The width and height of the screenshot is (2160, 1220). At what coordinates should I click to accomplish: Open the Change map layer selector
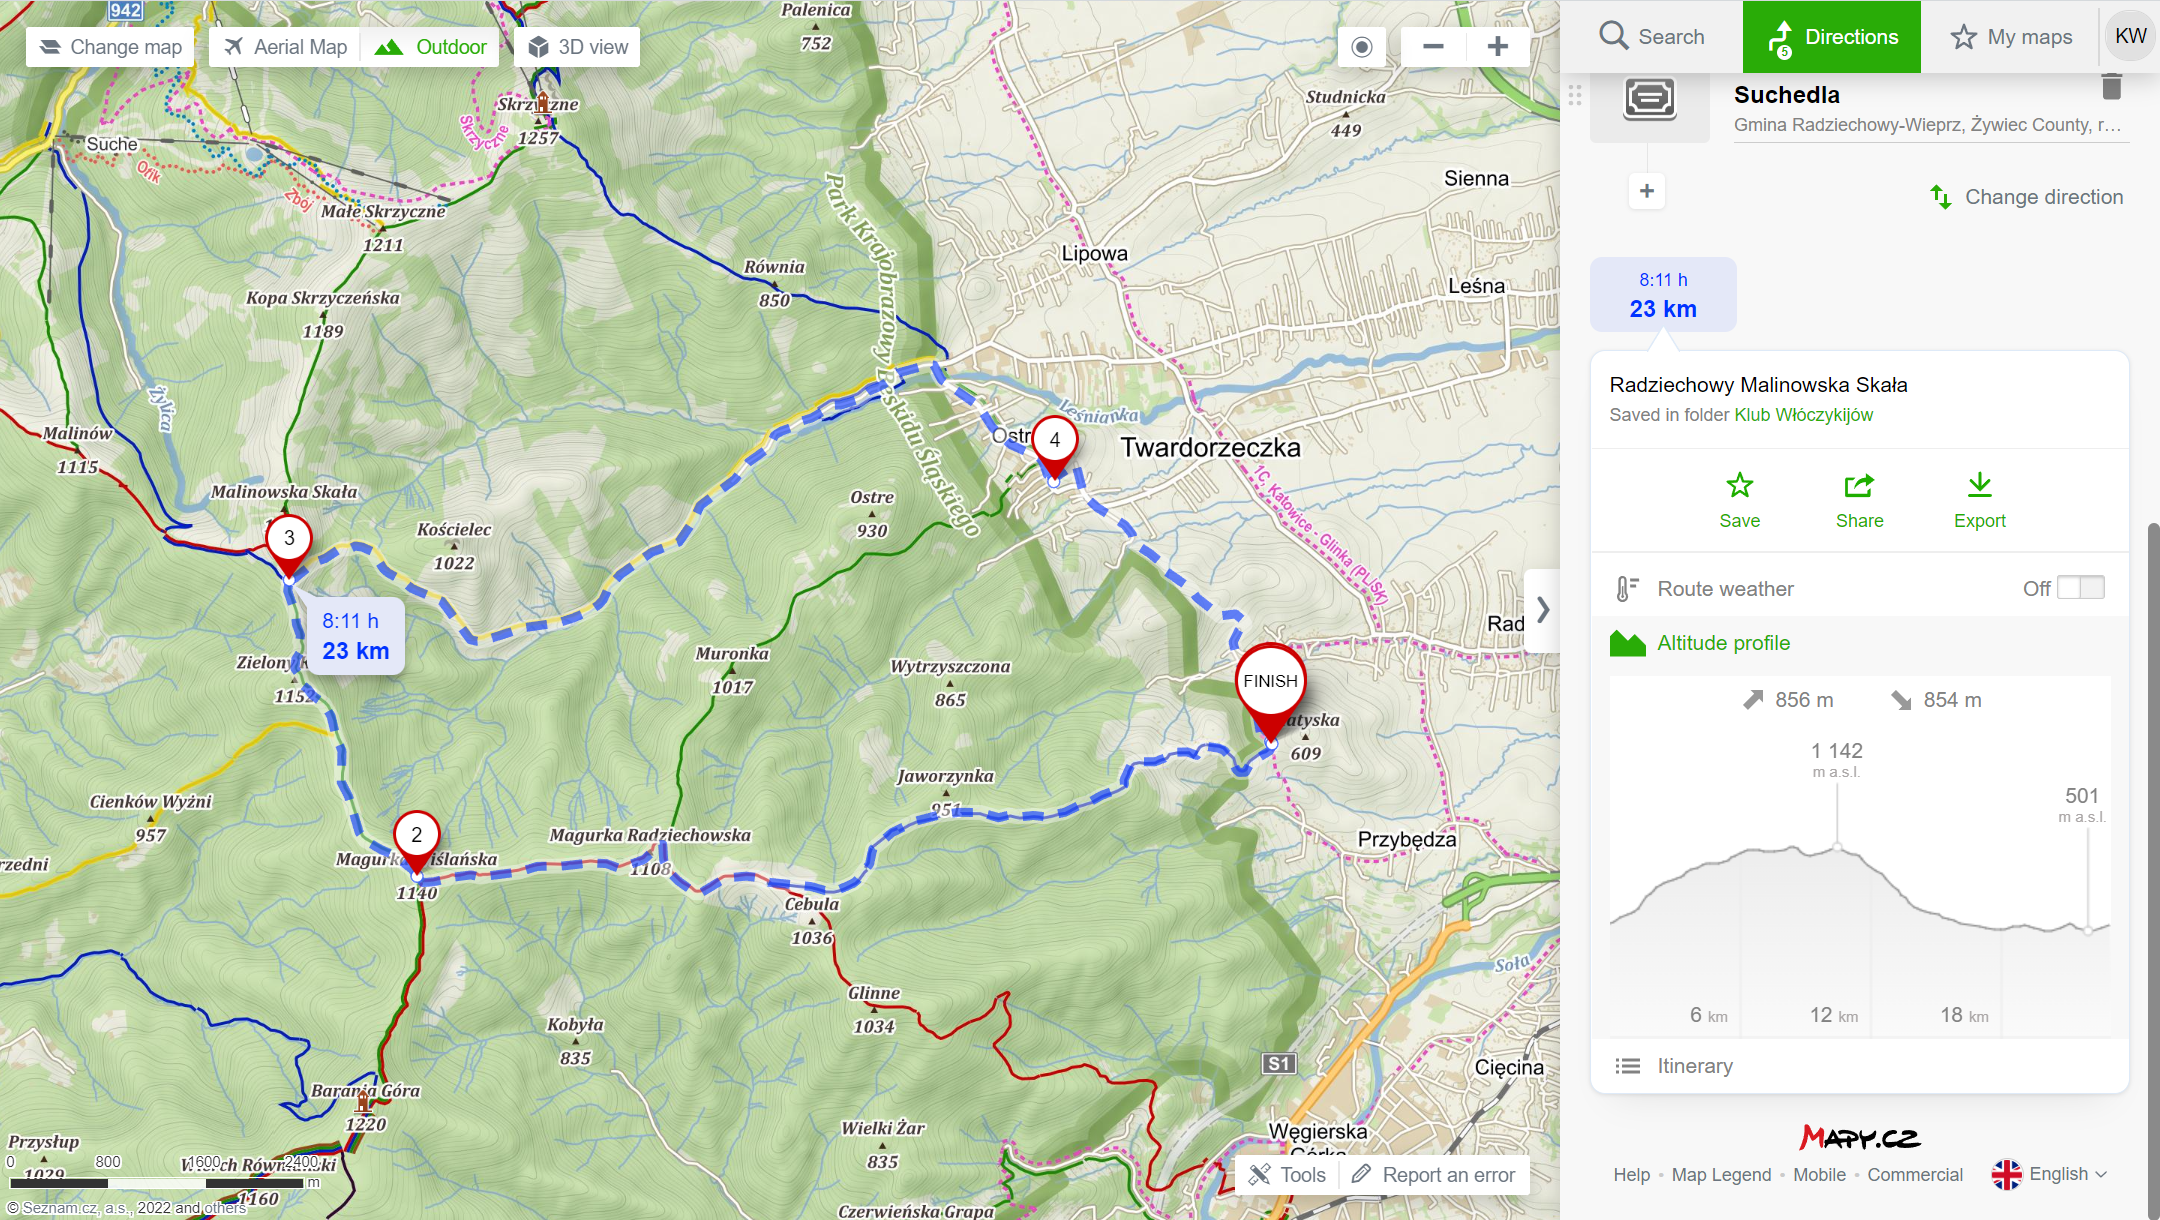[110, 47]
